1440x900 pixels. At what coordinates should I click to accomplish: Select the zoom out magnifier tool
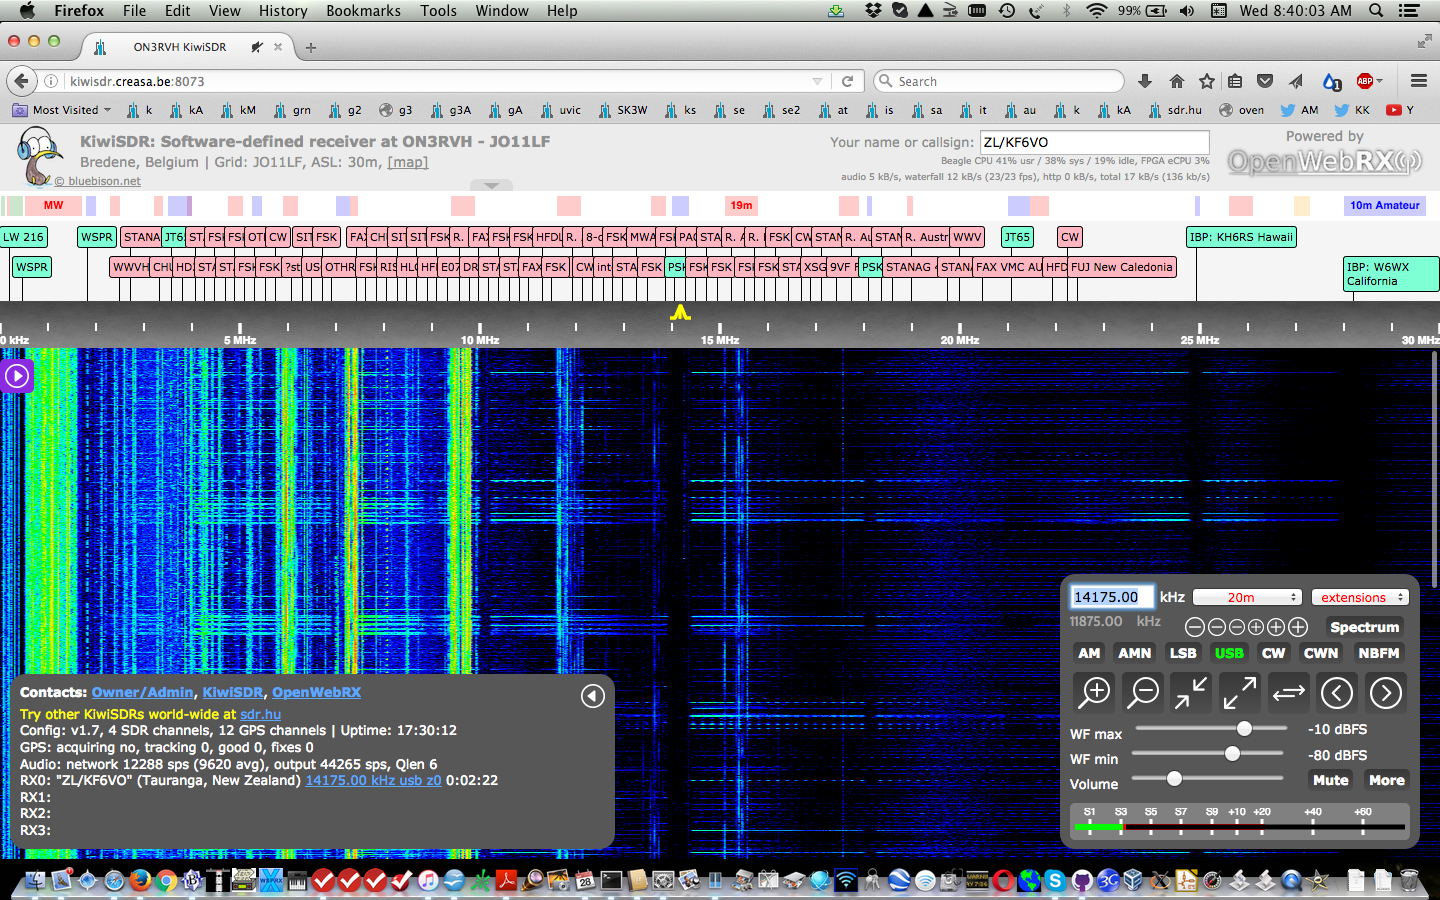[1142, 693]
